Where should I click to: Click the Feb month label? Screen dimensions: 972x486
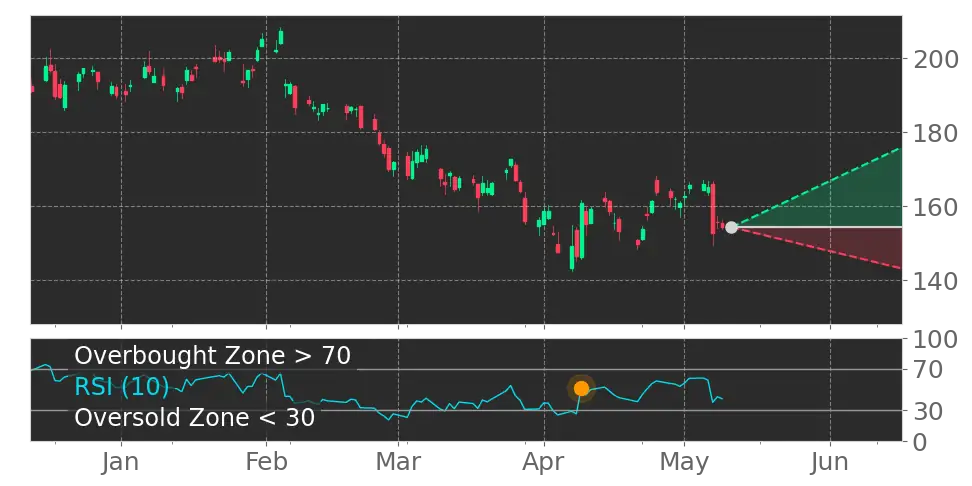(x=266, y=462)
